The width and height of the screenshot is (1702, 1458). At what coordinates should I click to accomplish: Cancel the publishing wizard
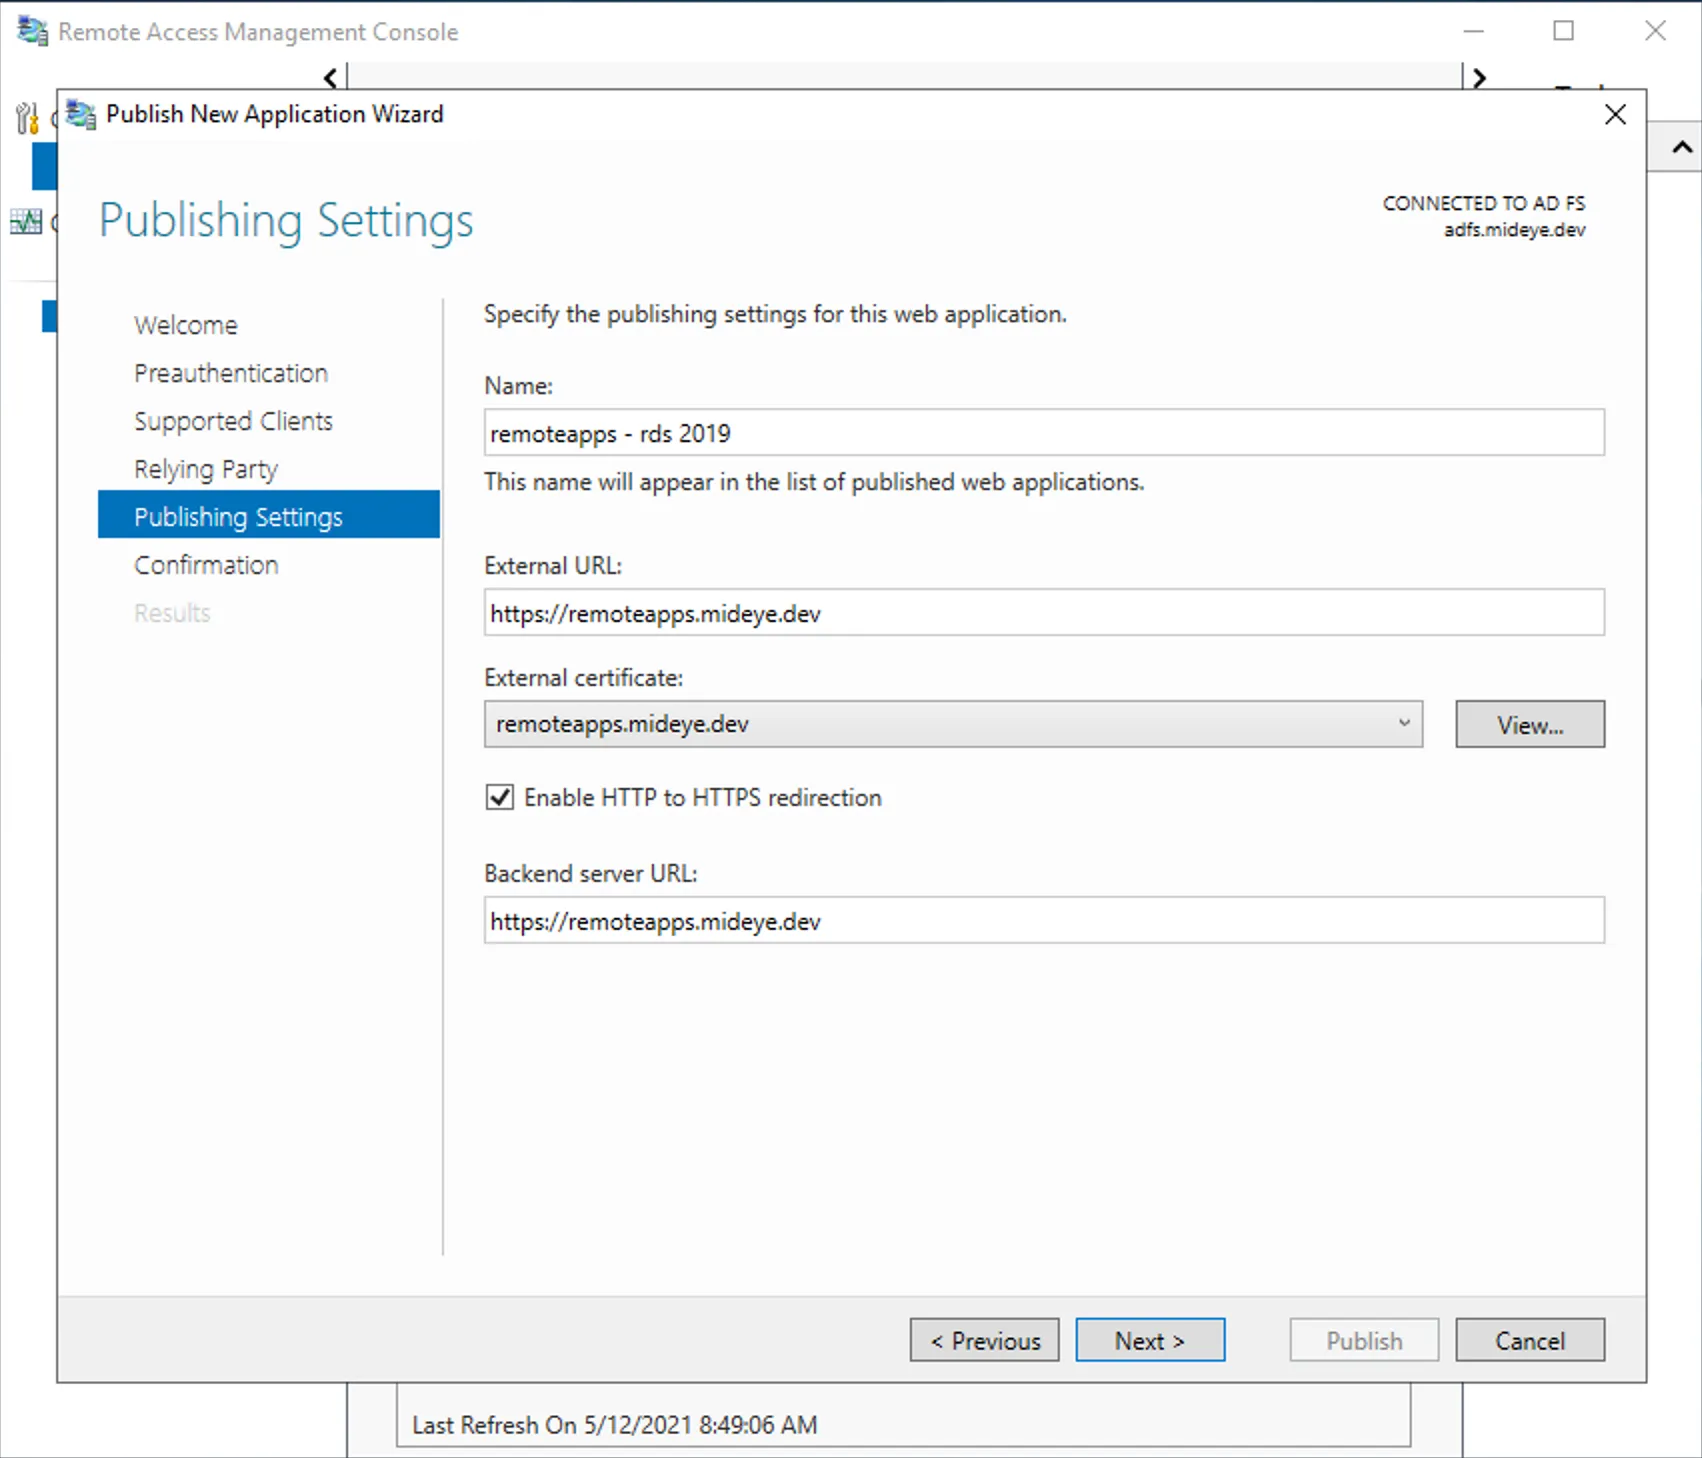tap(1529, 1340)
